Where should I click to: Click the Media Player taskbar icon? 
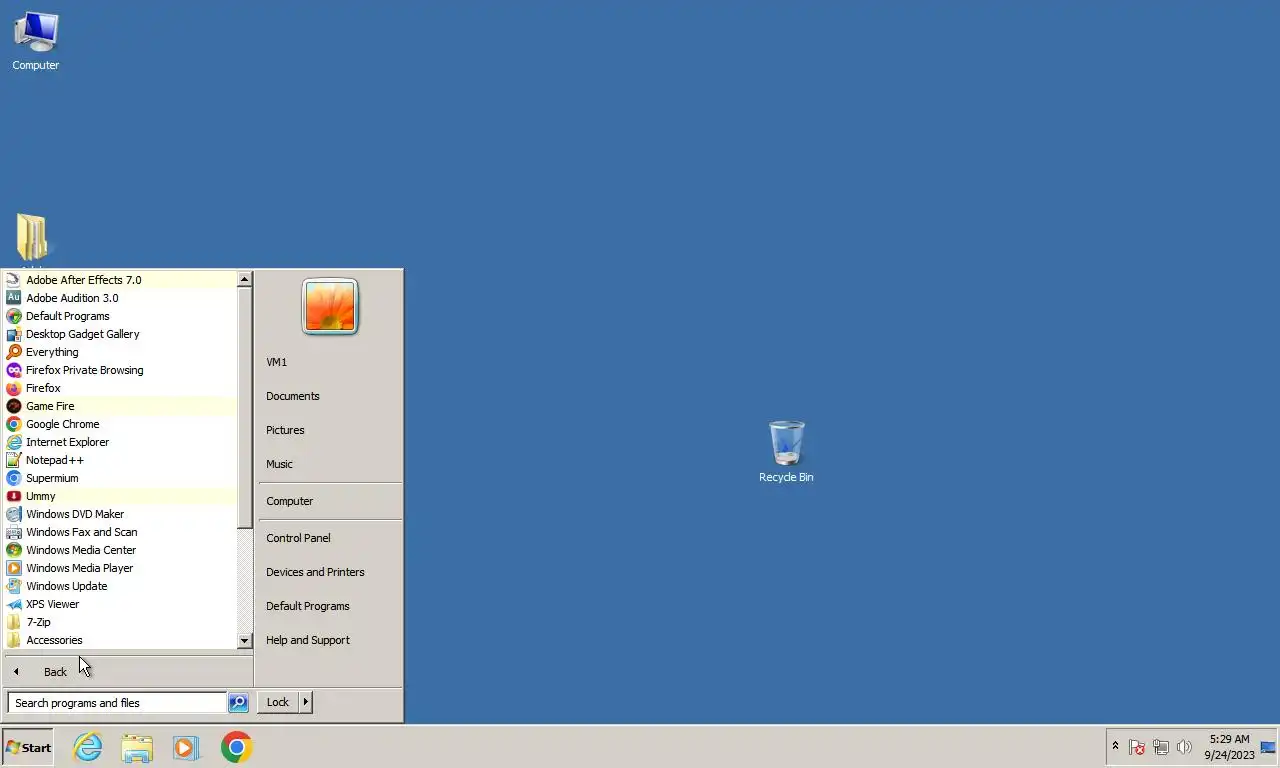(186, 747)
